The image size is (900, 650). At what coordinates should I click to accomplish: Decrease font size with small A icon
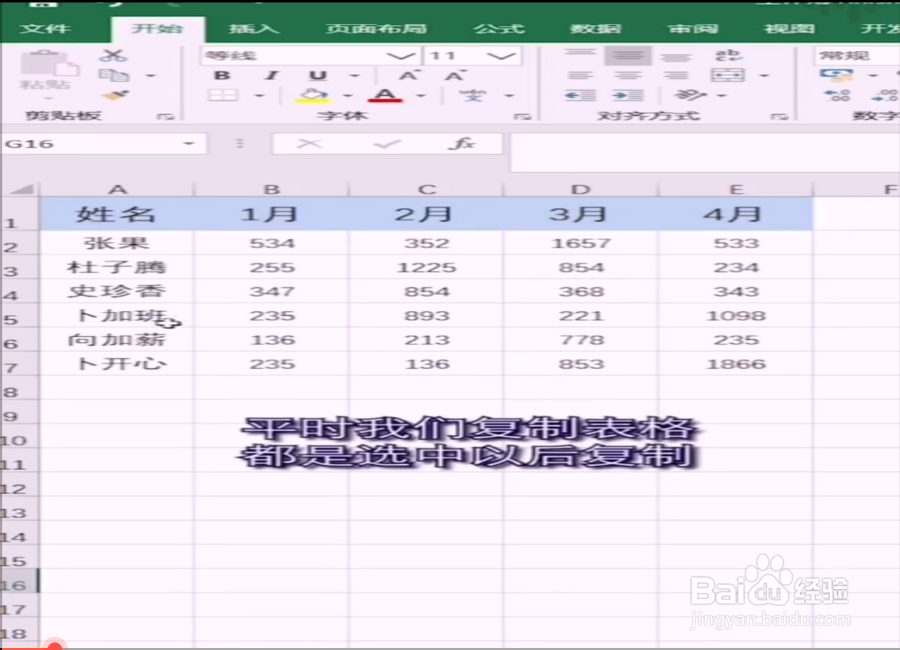[x=455, y=75]
